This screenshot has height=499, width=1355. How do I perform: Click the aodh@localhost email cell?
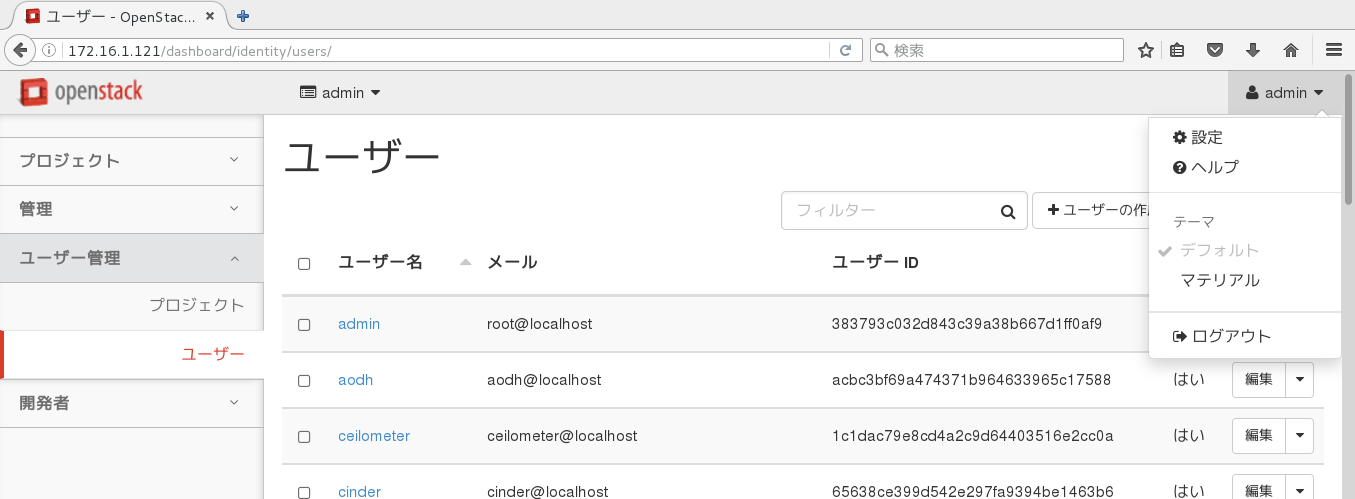coord(544,380)
